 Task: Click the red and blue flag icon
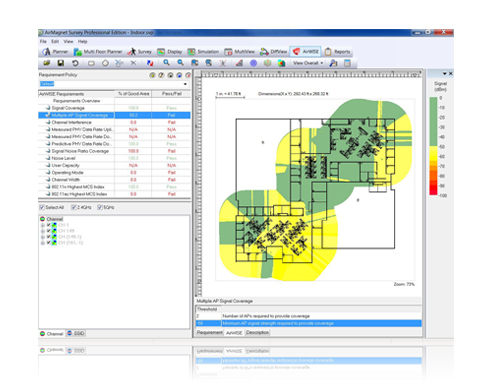click(150, 63)
